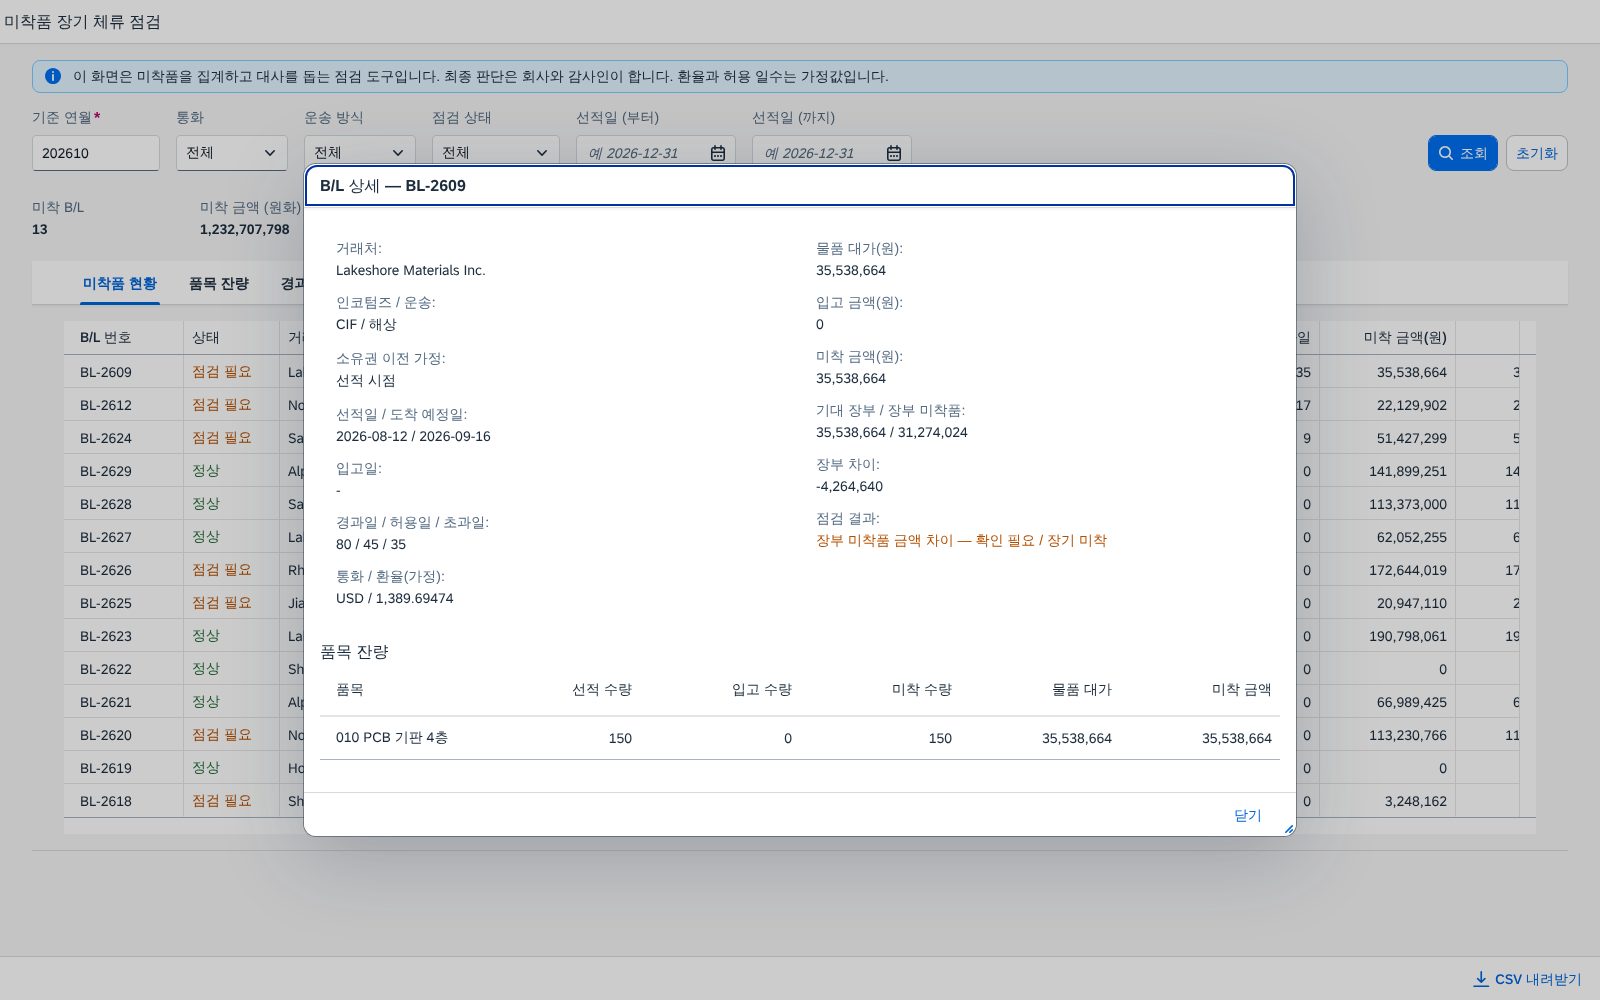
Task: Grab the dialog resize handle corner
Action: 1289,829
